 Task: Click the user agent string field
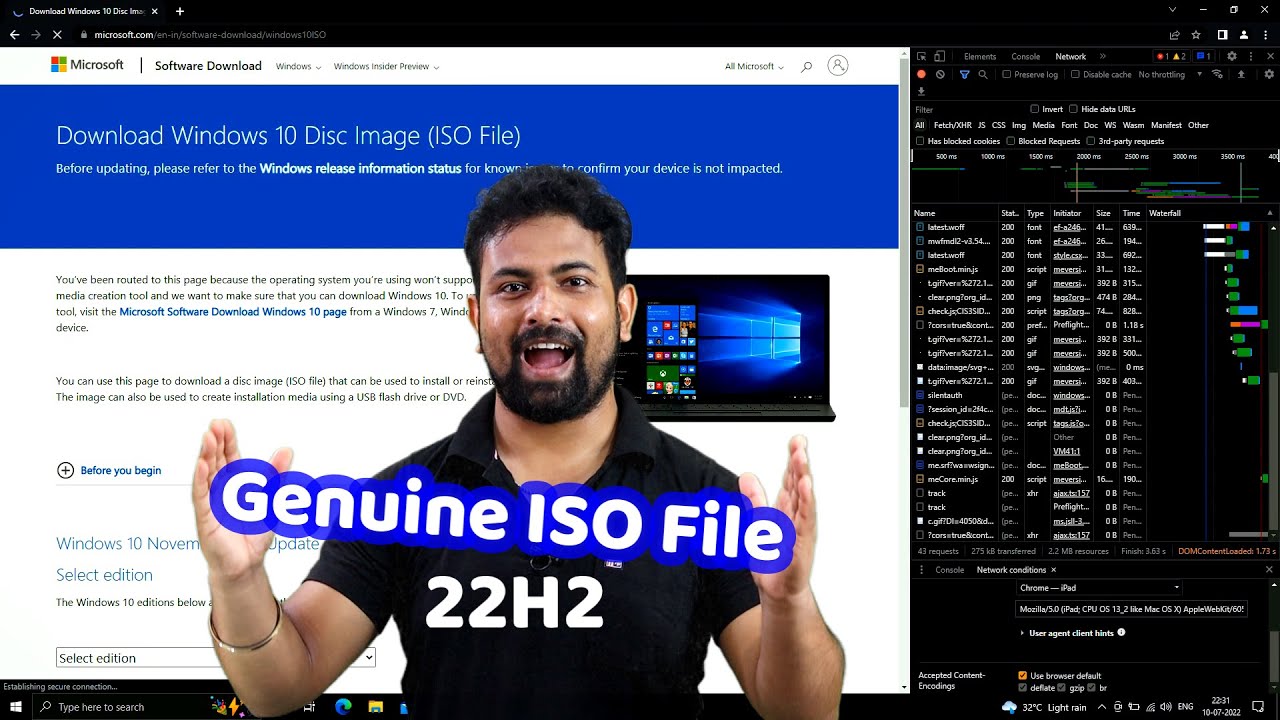point(1131,609)
